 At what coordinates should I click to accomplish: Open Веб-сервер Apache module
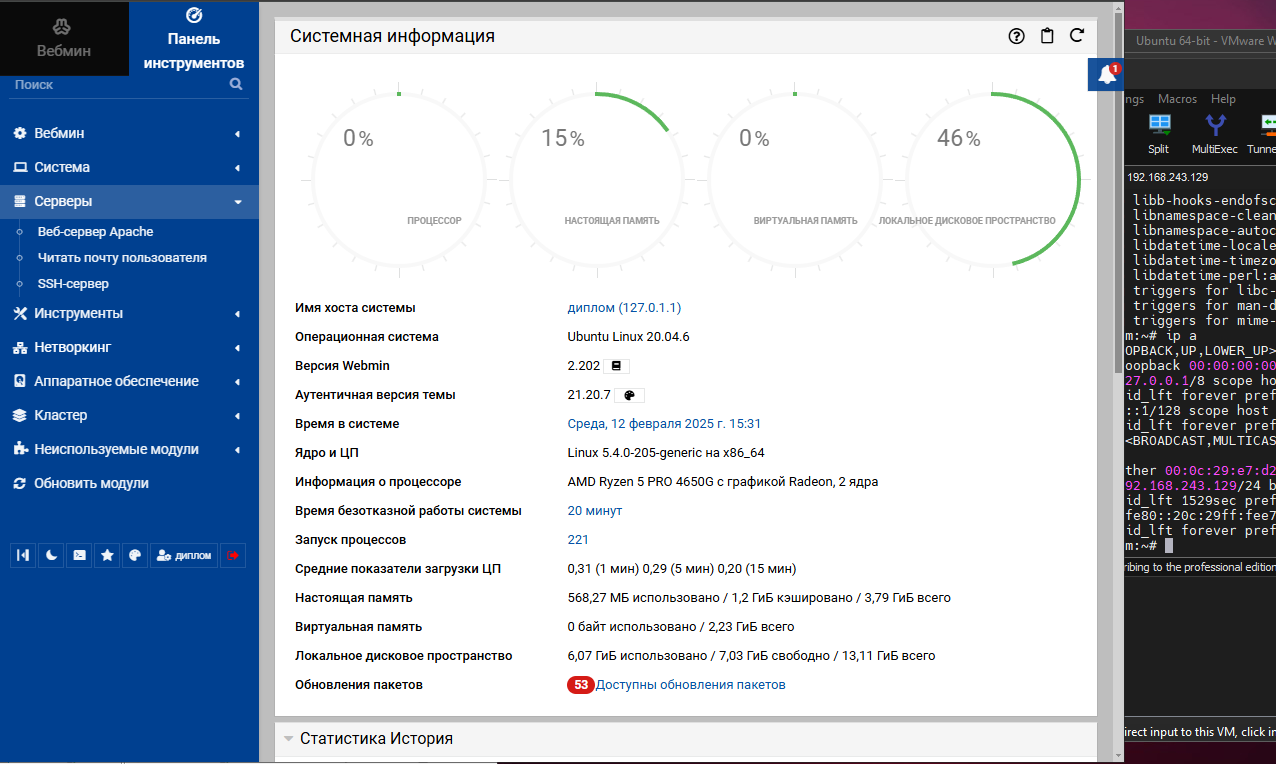(96, 231)
